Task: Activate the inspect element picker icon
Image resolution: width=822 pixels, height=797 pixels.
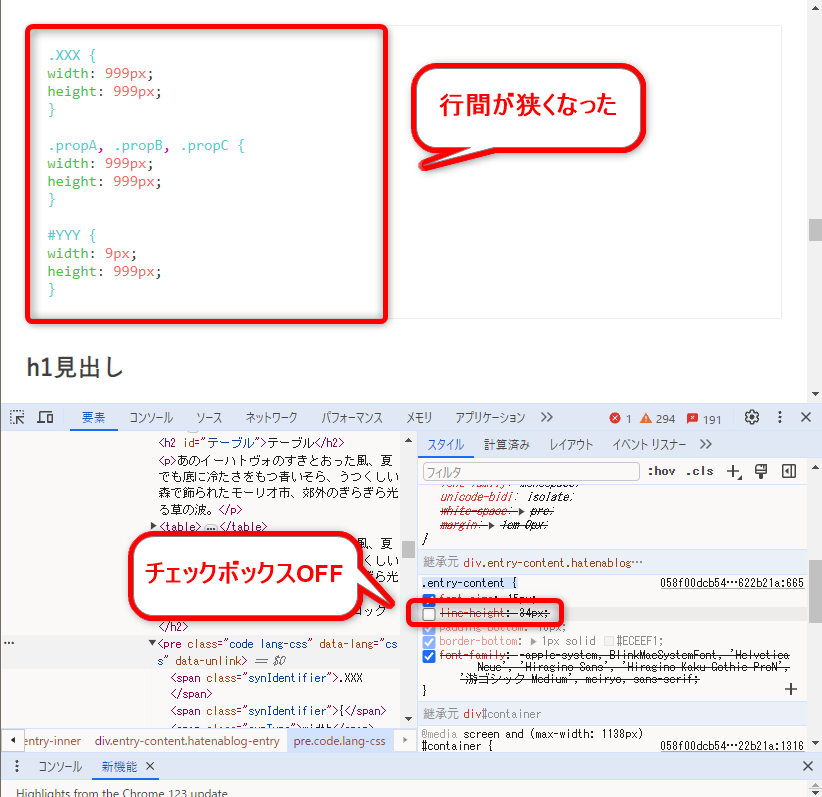Action: tap(17, 417)
